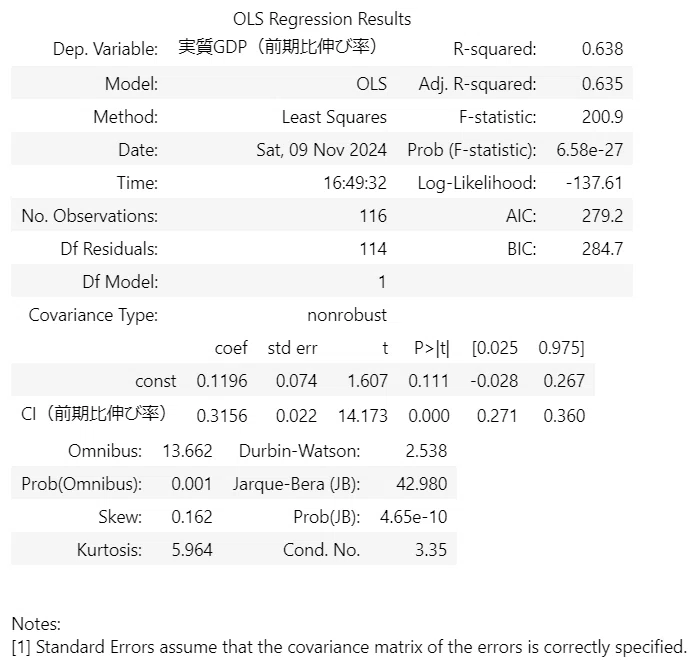The width and height of the screenshot is (692, 668).
Task: Select the t value 14.173
Action: [x=363, y=416]
